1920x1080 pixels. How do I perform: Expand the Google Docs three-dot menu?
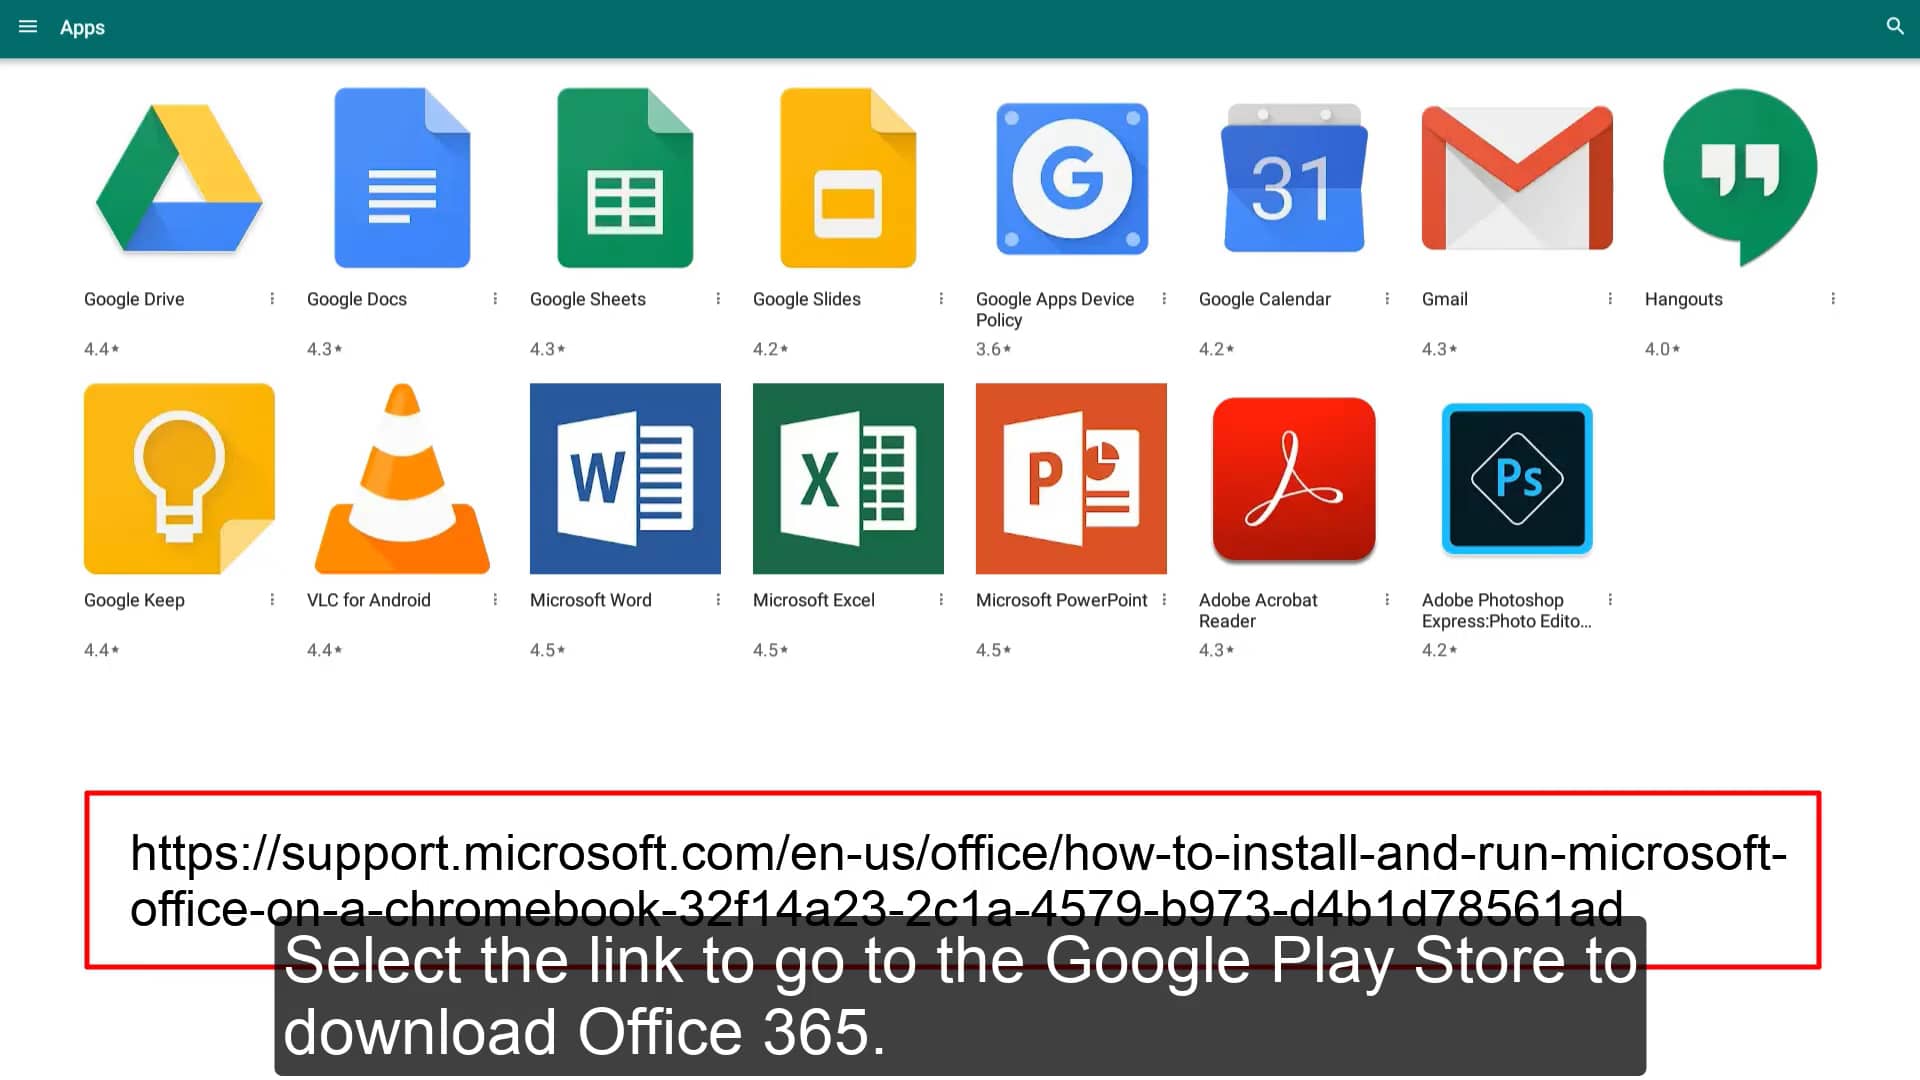coord(495,299)
